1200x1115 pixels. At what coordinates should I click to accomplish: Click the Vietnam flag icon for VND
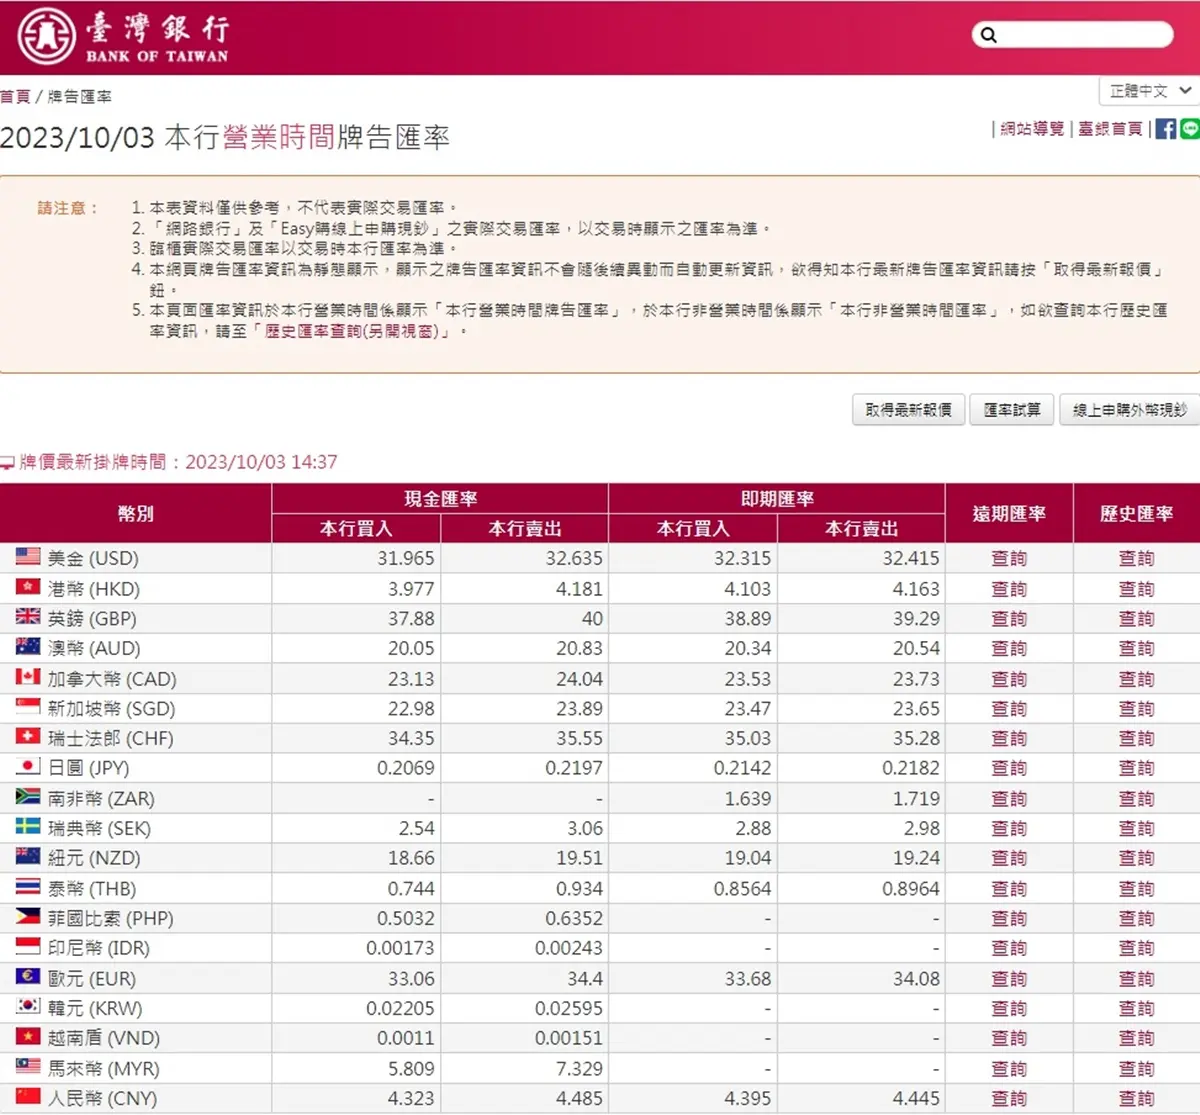(x=28, y=1037)
